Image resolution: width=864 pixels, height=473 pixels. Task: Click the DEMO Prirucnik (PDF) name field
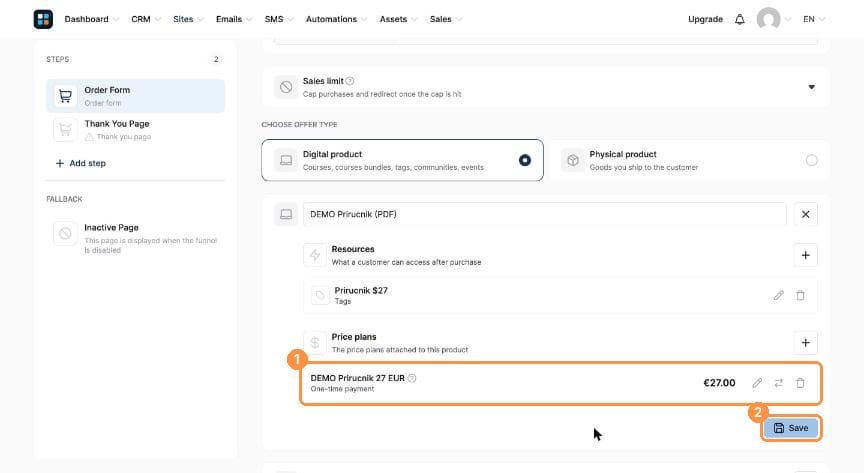tap(544, 214)
